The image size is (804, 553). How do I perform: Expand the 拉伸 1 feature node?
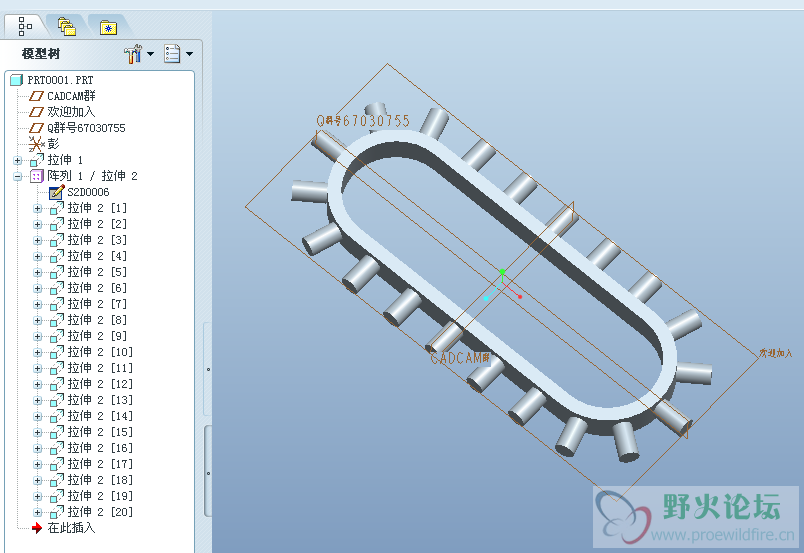[17, 160]
